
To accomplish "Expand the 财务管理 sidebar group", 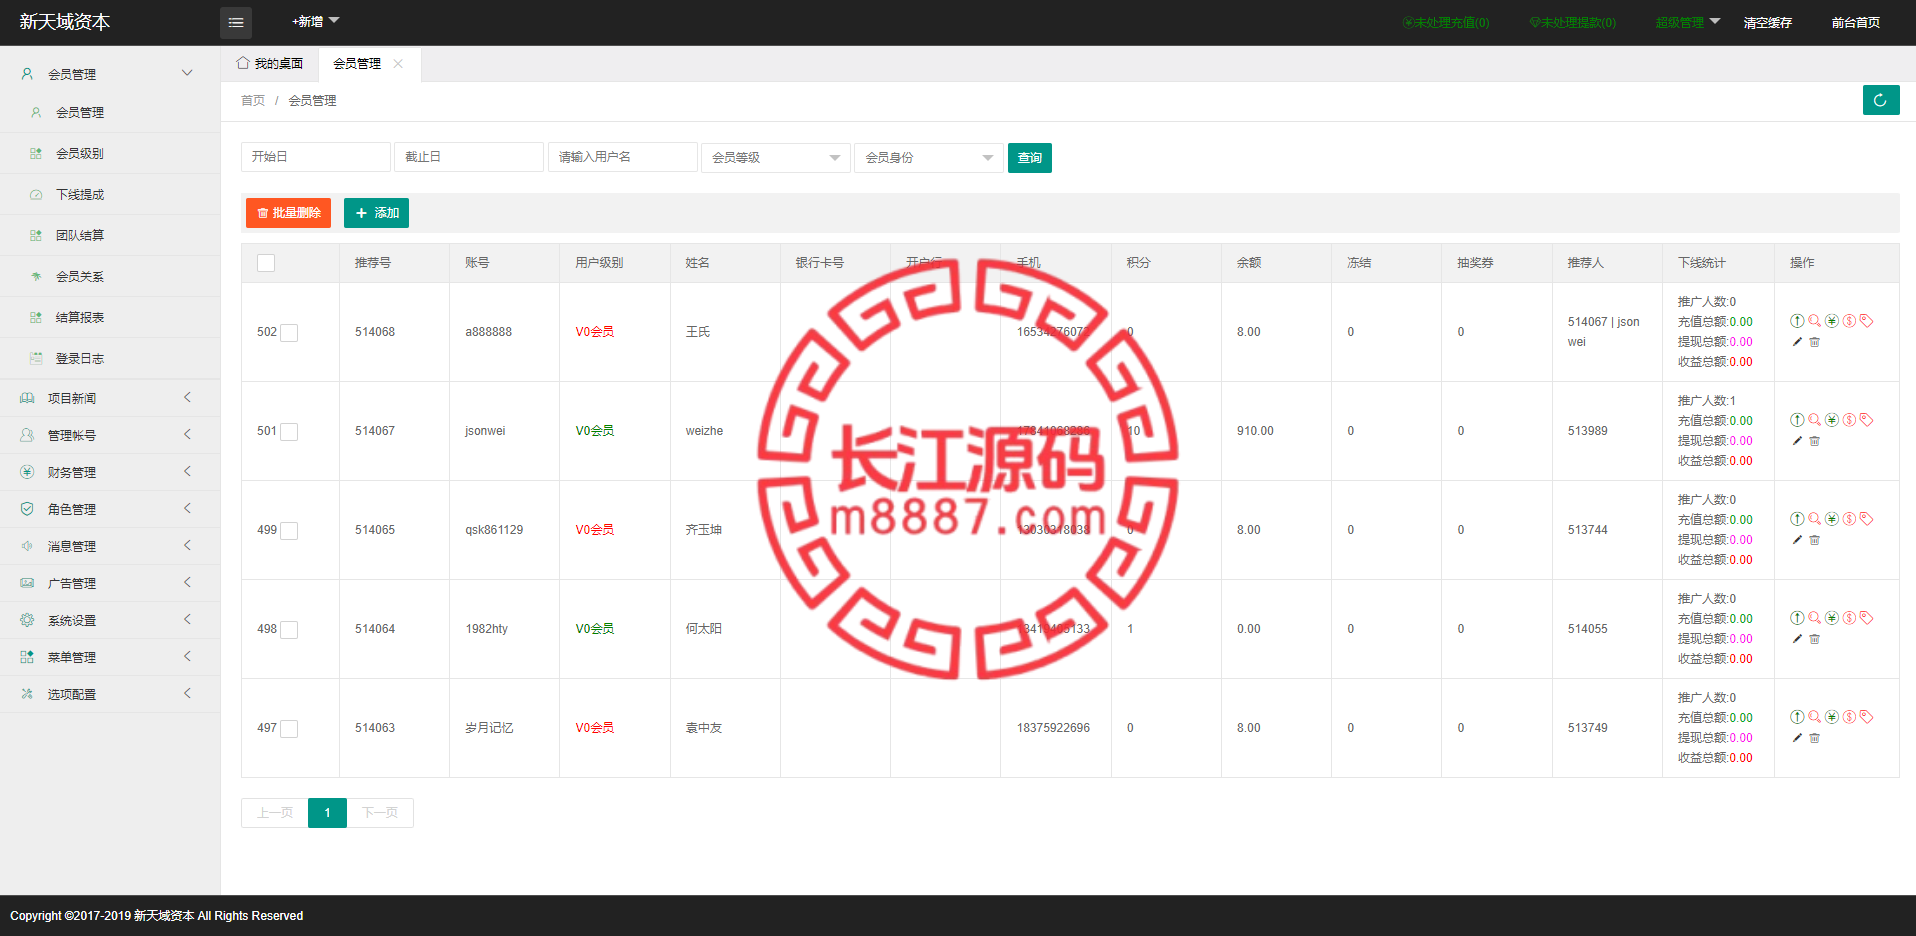I will (x=110, y=472).
